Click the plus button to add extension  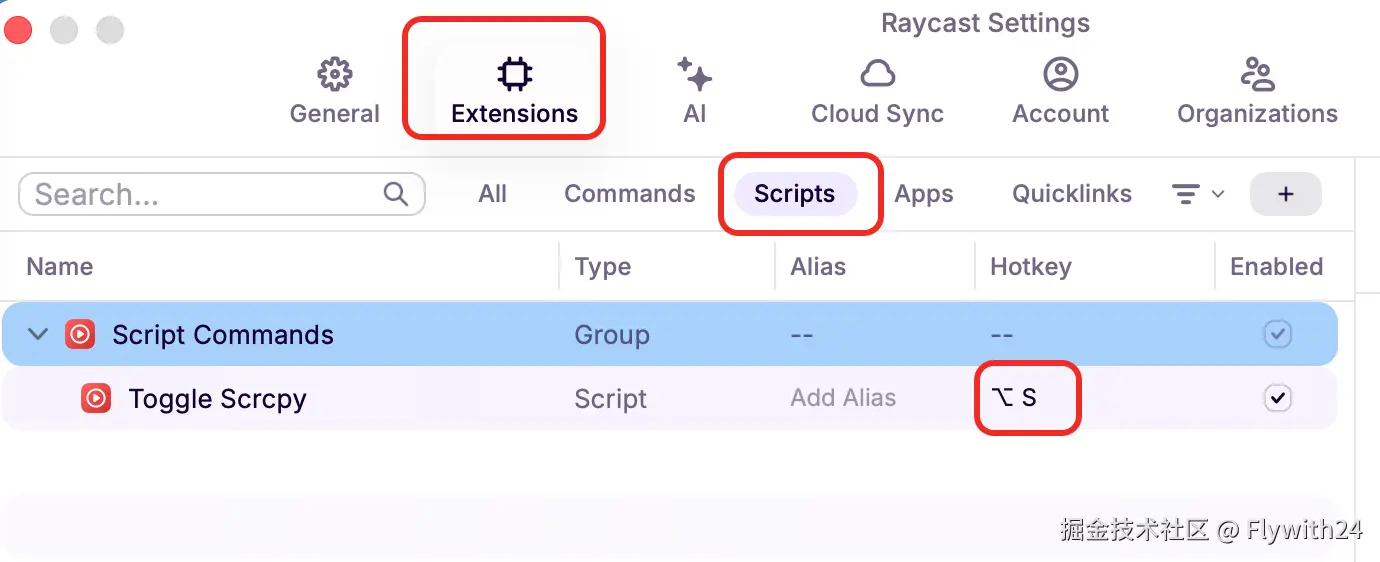point(1285,194)
